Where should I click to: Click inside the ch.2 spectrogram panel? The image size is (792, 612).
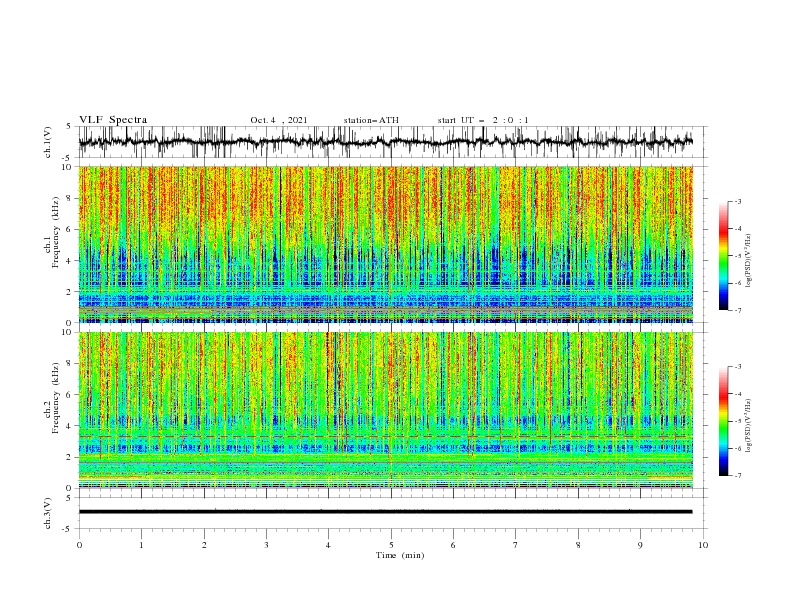[385, 410]
